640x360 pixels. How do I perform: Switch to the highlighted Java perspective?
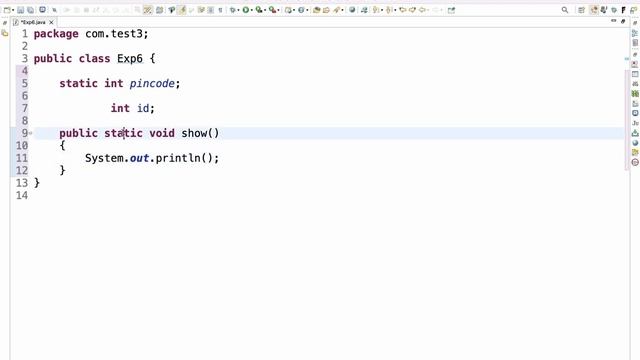pos(594,10)
